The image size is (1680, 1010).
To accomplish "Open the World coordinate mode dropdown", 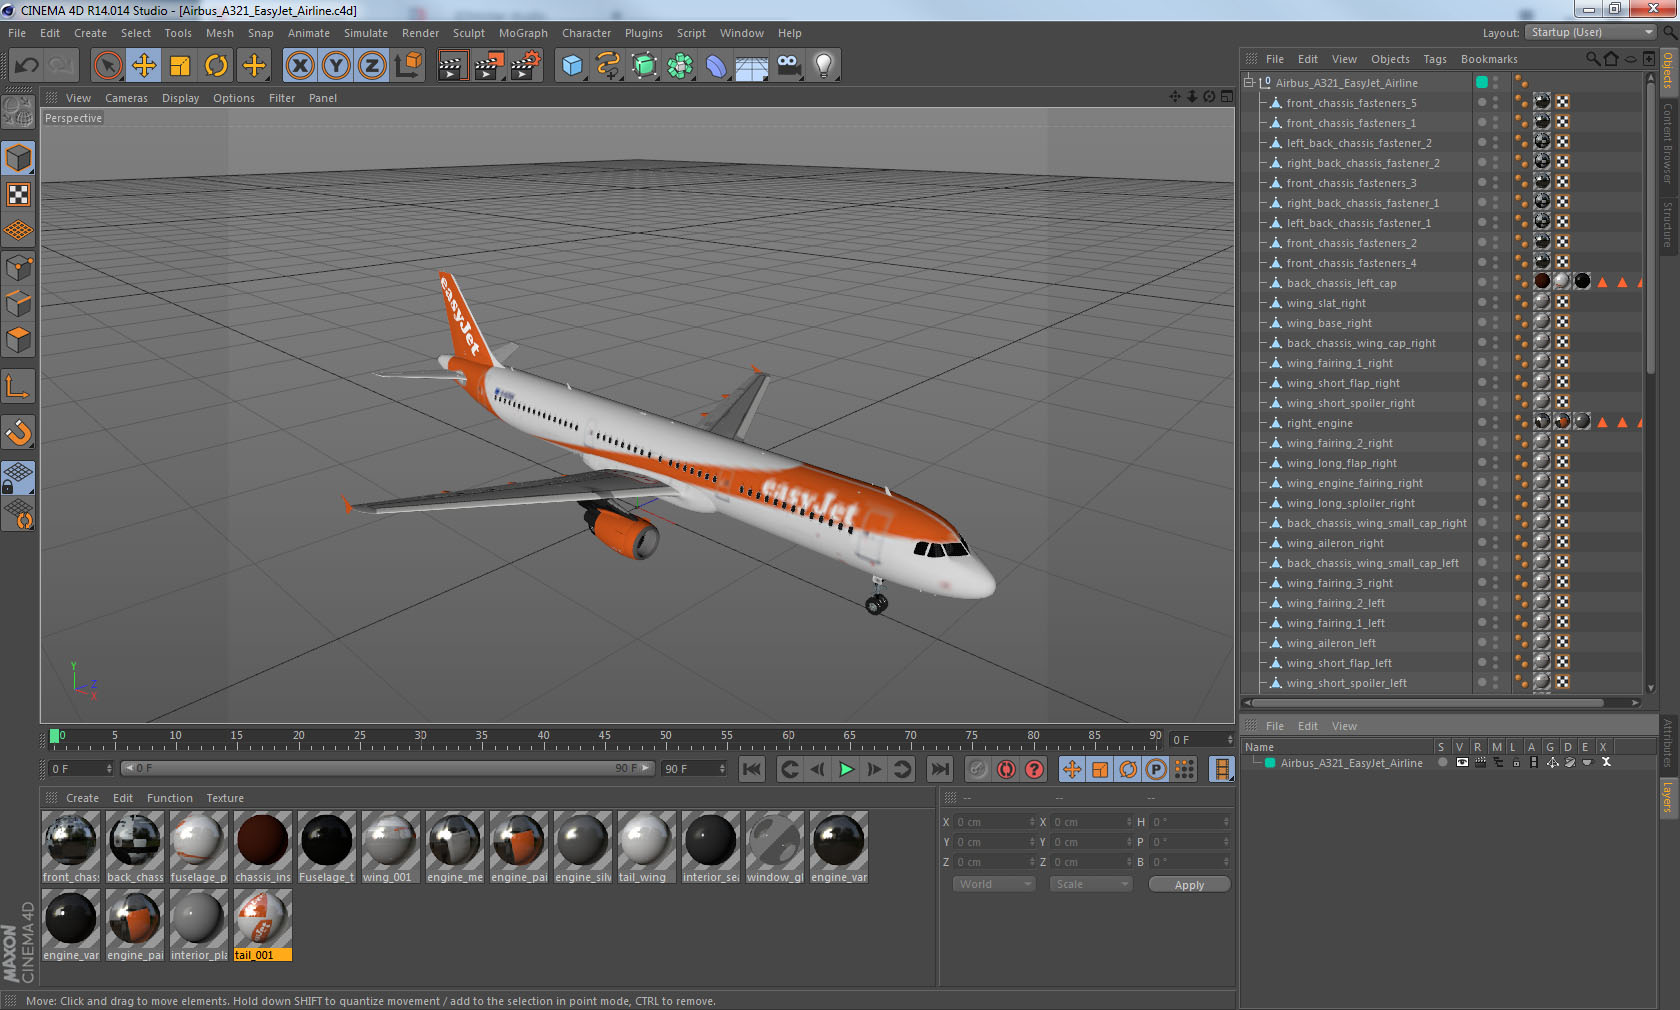I will 993,884.
